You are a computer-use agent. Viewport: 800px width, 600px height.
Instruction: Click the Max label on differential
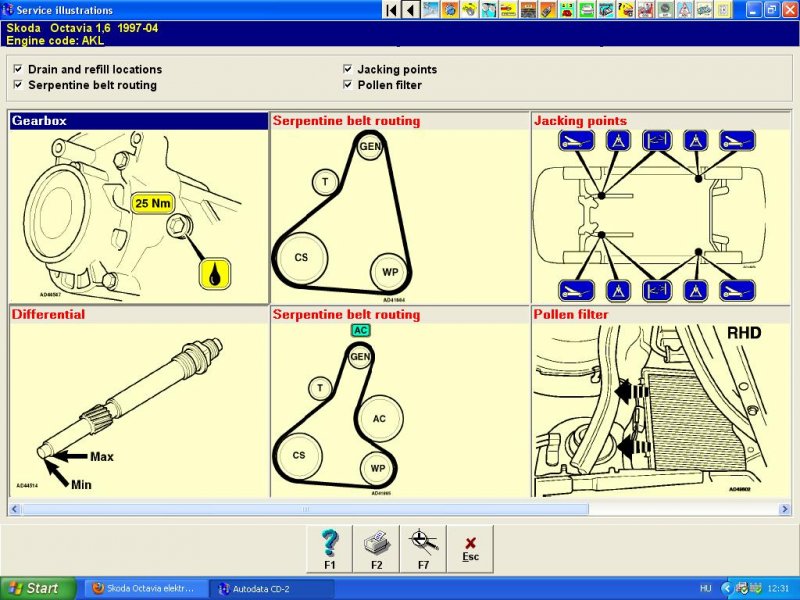click(102, 457)
